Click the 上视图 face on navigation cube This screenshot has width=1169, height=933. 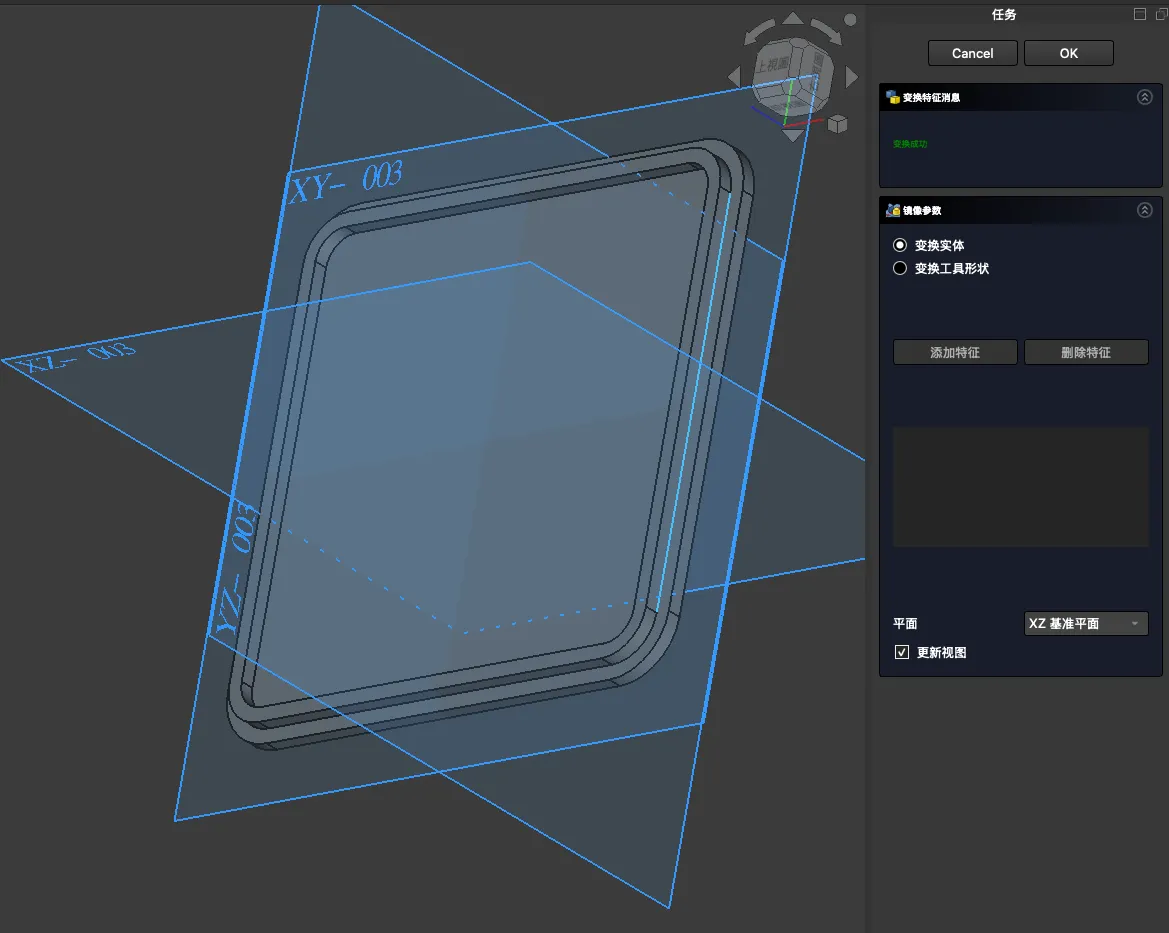[x=772, y=66]
